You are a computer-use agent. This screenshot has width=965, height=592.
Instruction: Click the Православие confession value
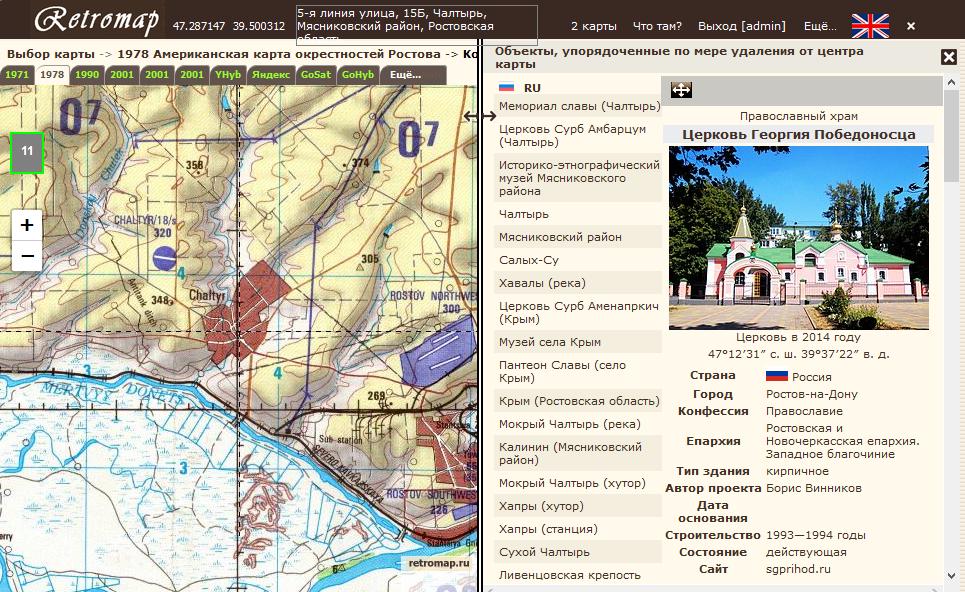click(804, 411)
